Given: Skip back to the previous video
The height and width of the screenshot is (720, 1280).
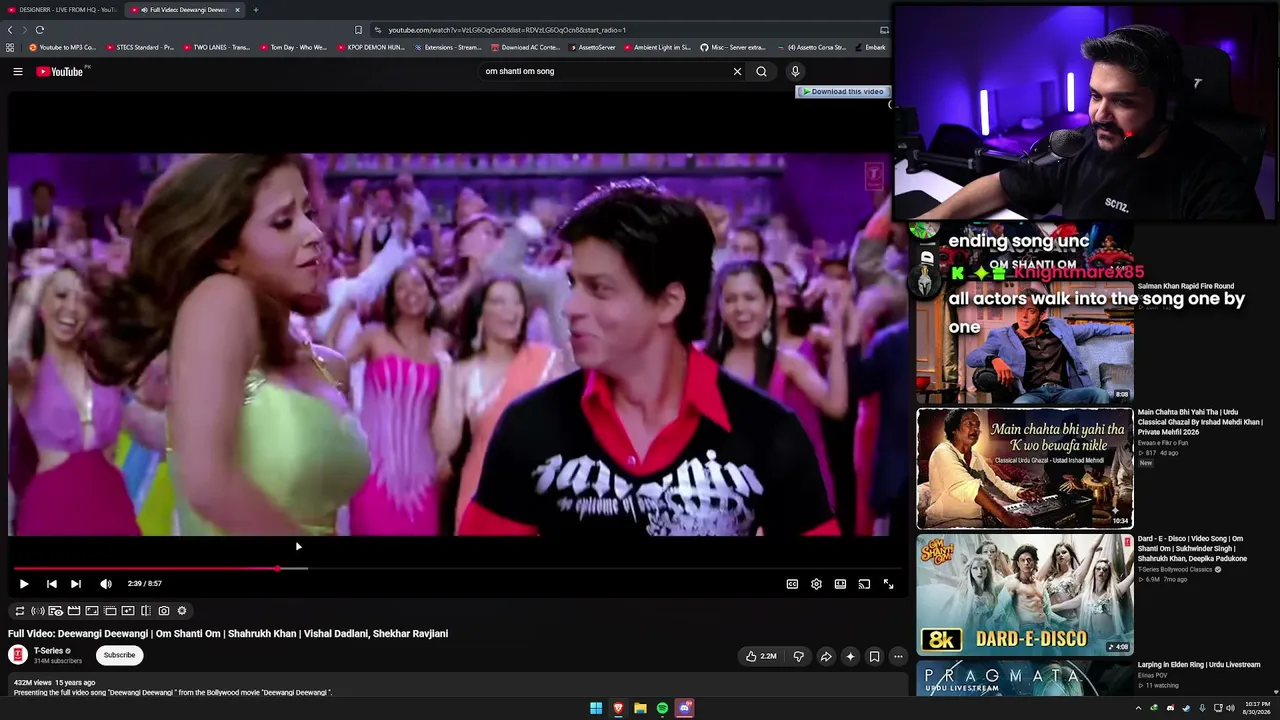Looking at the screenshot, I should click(52, 584).
